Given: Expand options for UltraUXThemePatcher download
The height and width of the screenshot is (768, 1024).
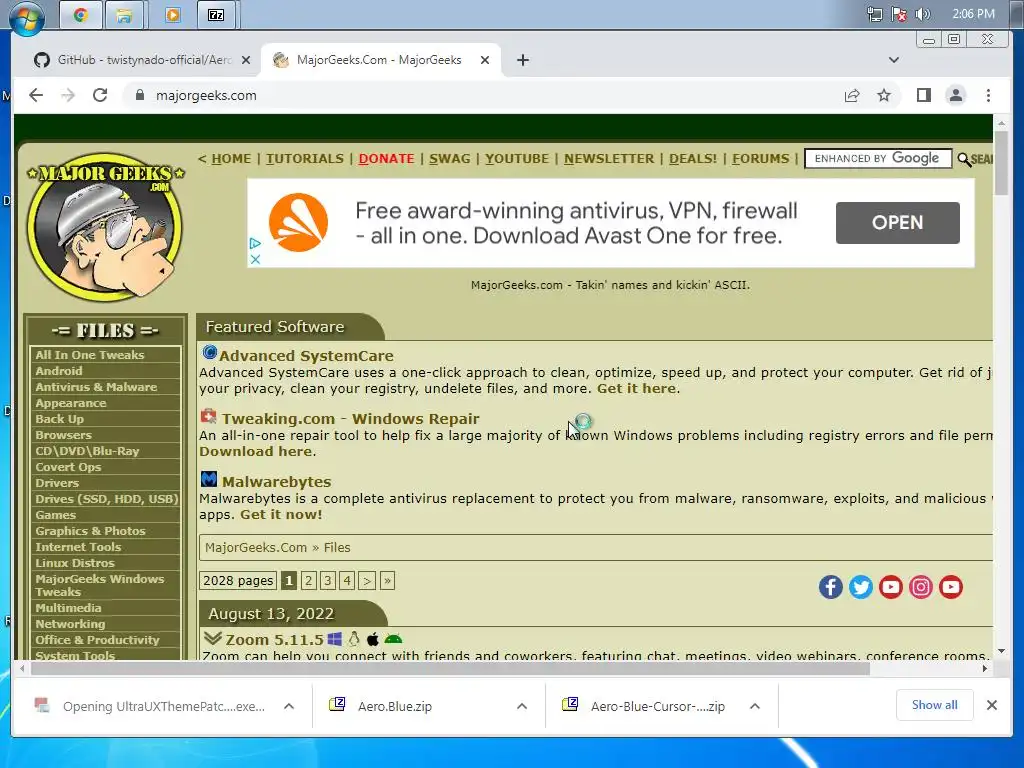Looking at the screenshot, I should pyautogui.click(x=289, y=706).
